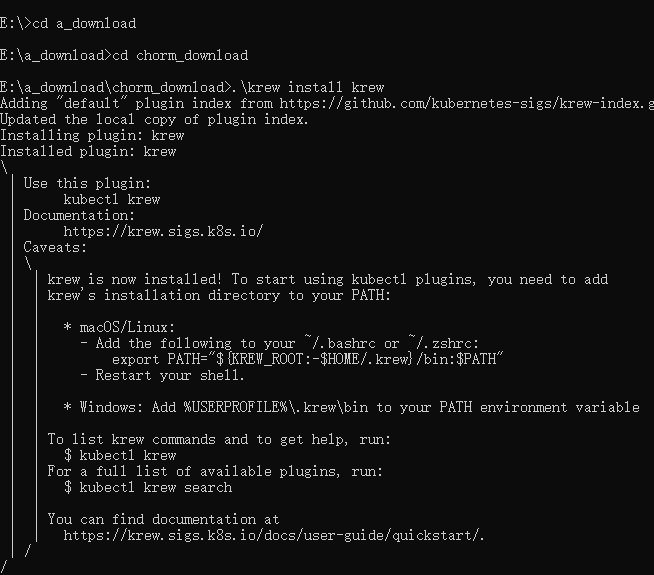This screenshot has width=654, height=575.
Task: Click the github.com krew-index URL
Action: click(467, 103)
